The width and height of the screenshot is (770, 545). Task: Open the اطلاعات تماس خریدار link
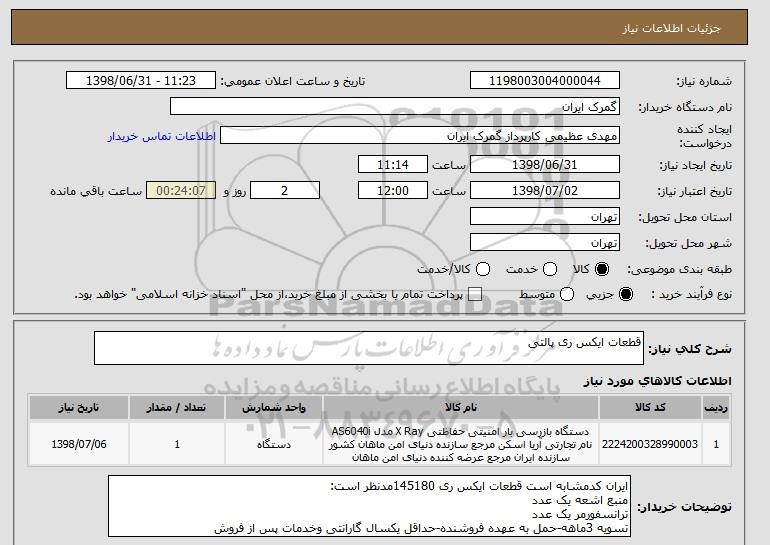click(162, 136)
